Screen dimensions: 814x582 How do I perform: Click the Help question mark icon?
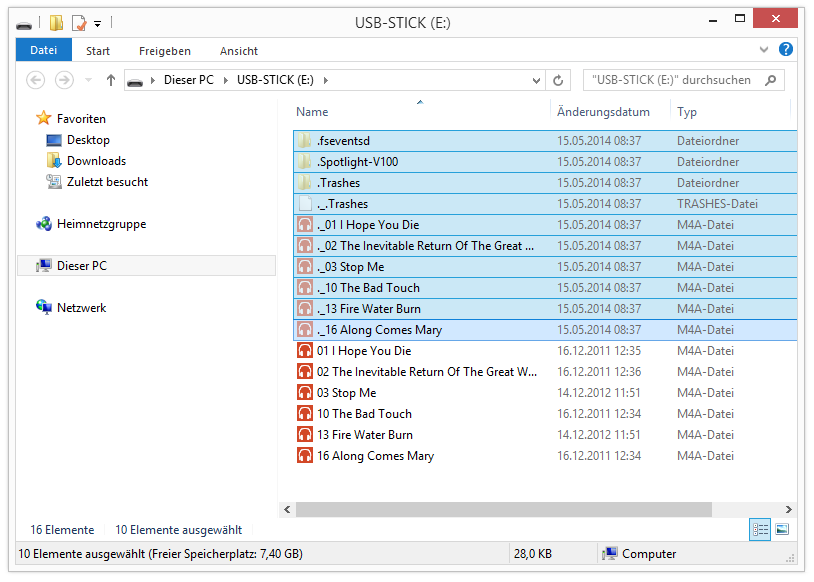coord(786,49)
